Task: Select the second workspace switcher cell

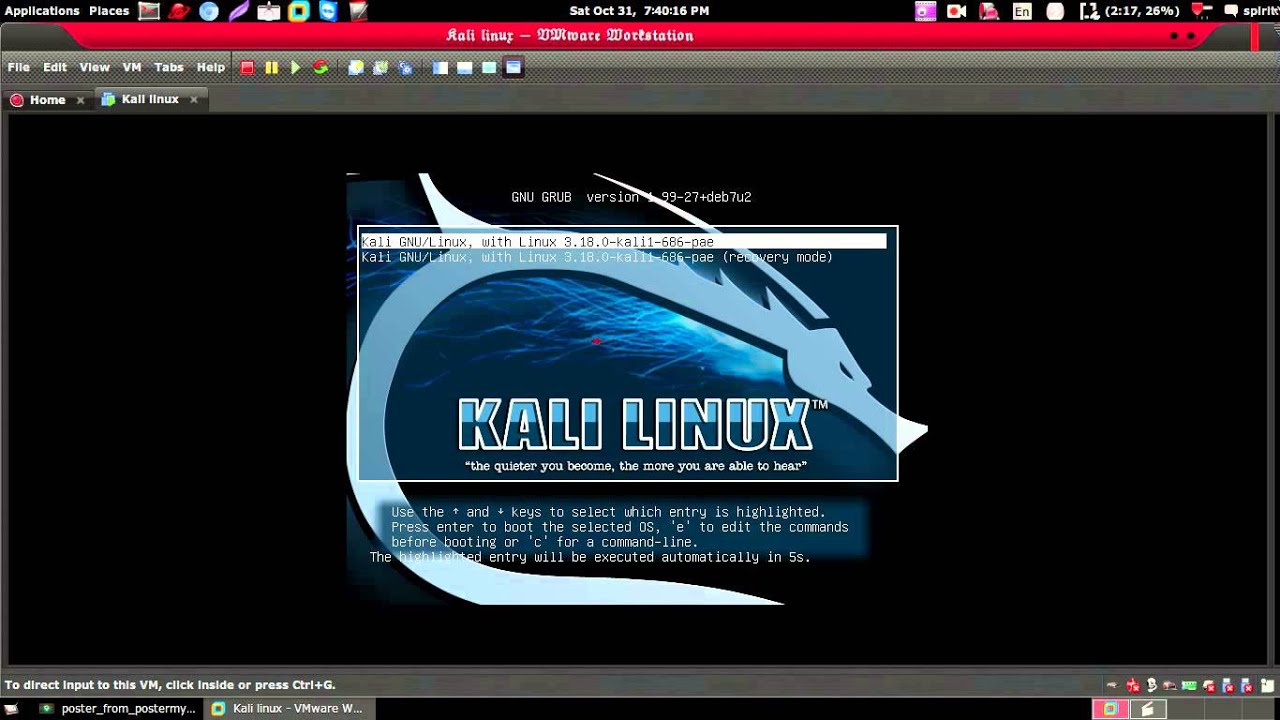Action: click(x=1148, y=709)
